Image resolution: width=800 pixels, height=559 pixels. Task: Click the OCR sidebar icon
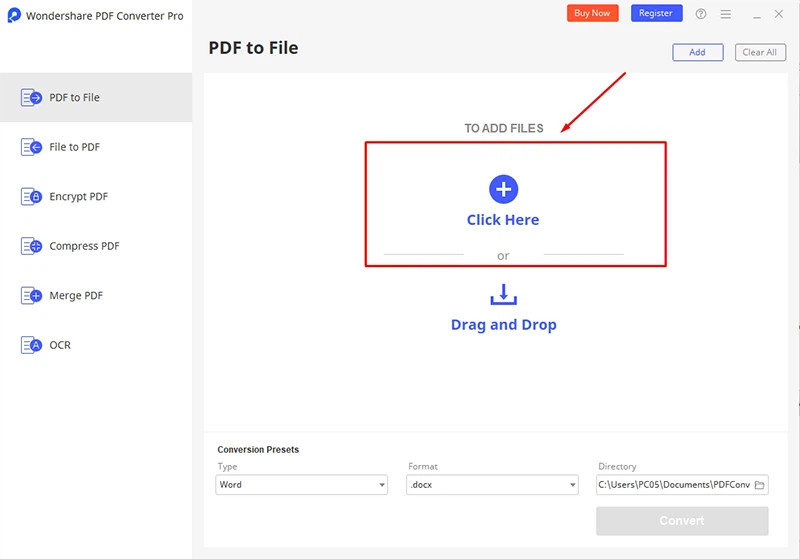[x=31, y=345]
